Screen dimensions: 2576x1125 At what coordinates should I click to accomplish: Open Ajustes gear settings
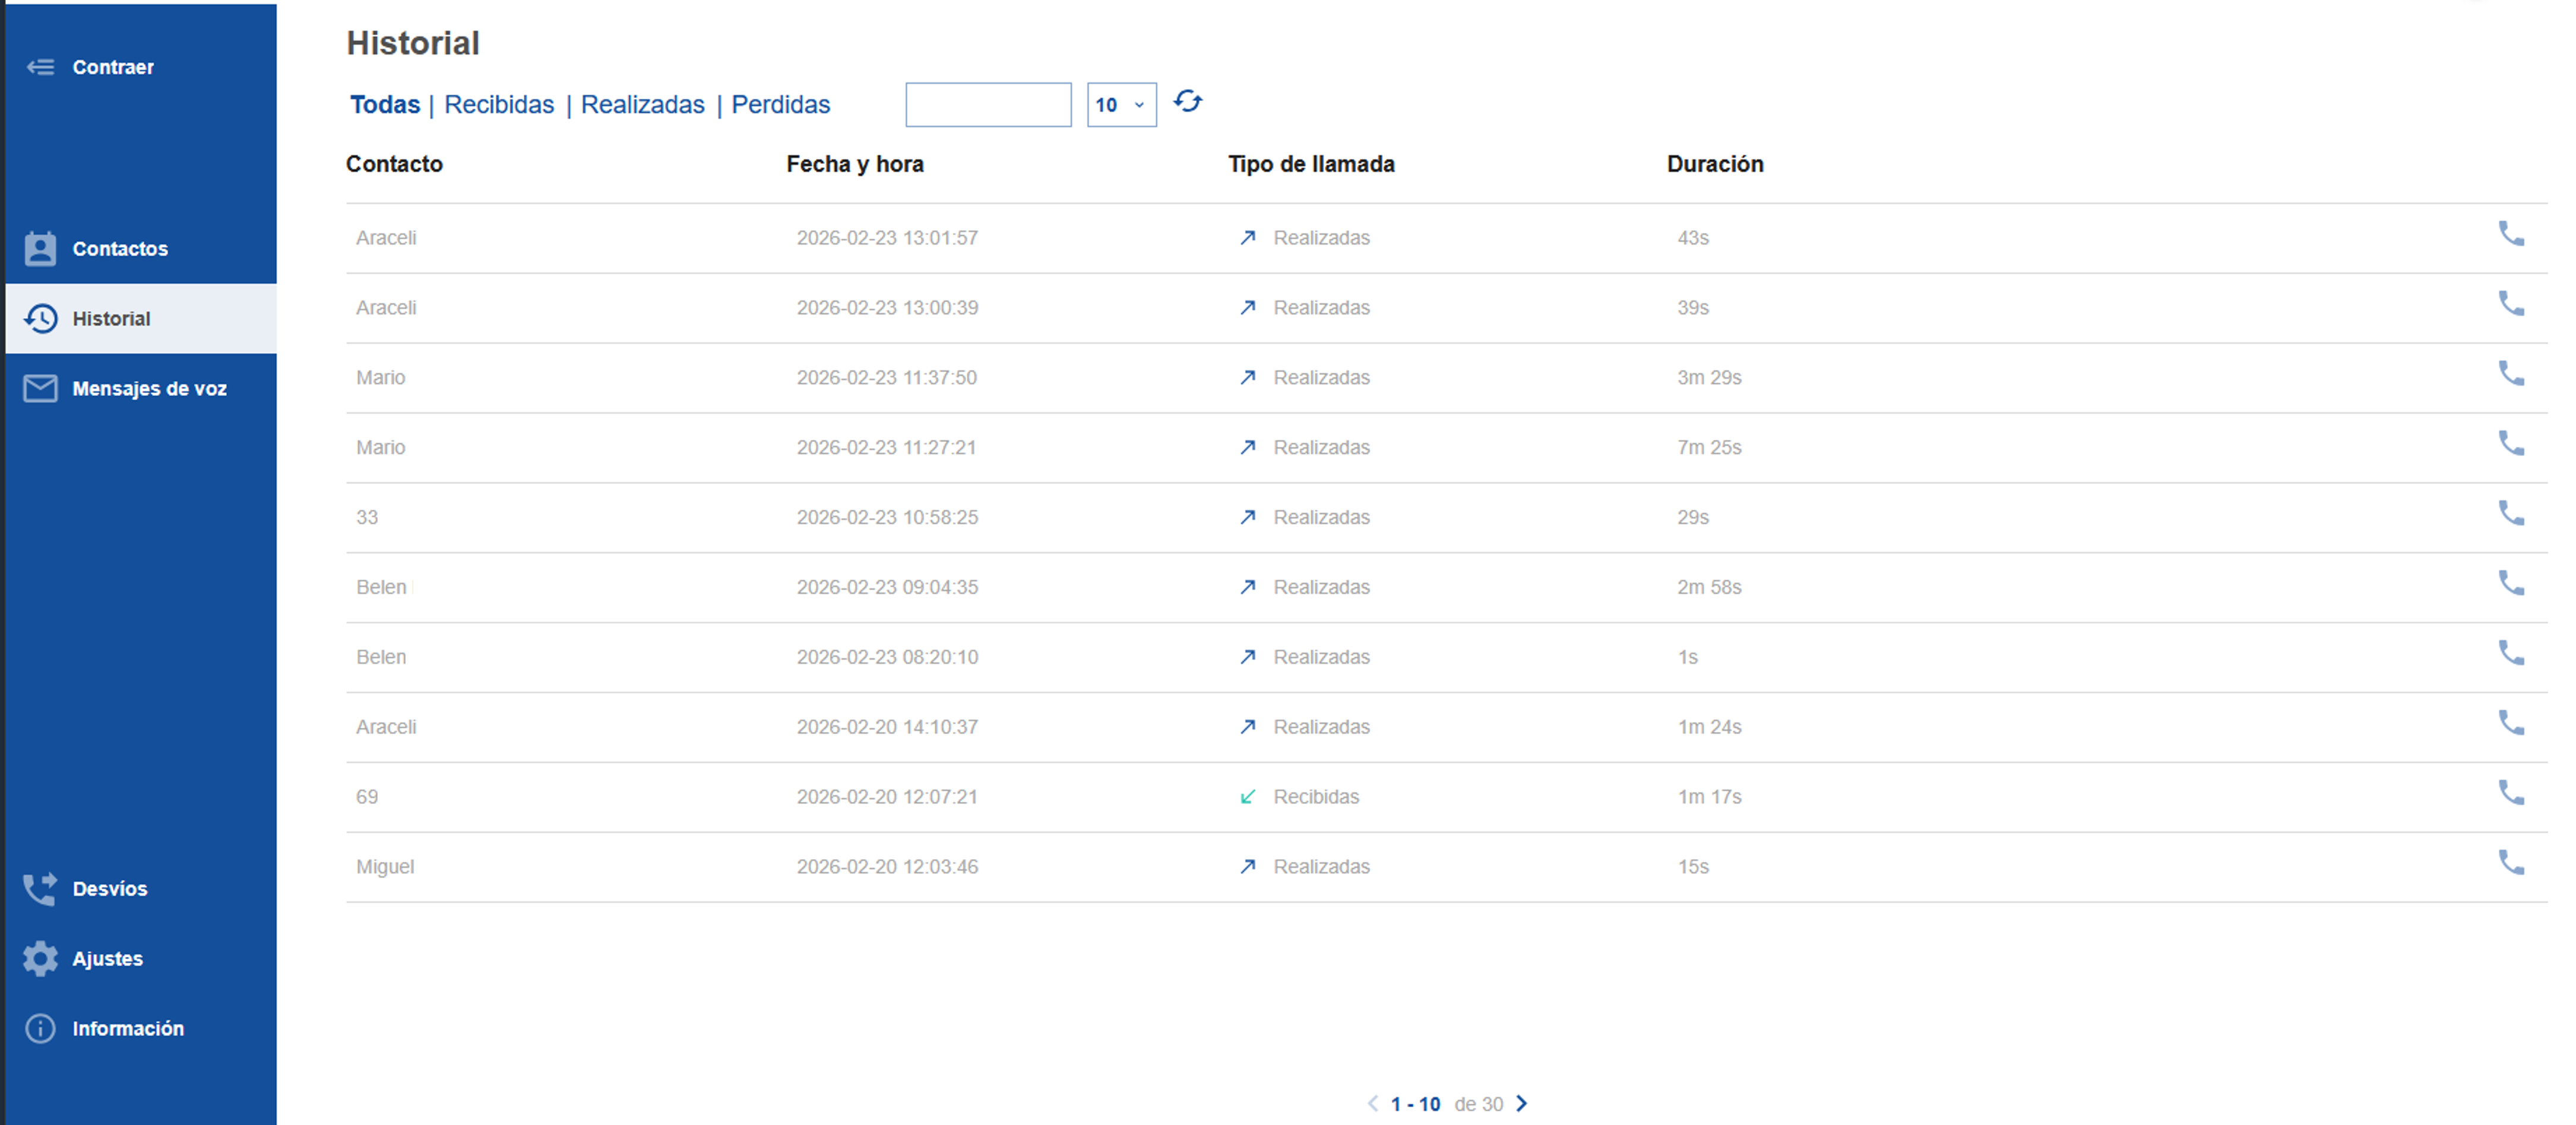(x=41, y=958)
